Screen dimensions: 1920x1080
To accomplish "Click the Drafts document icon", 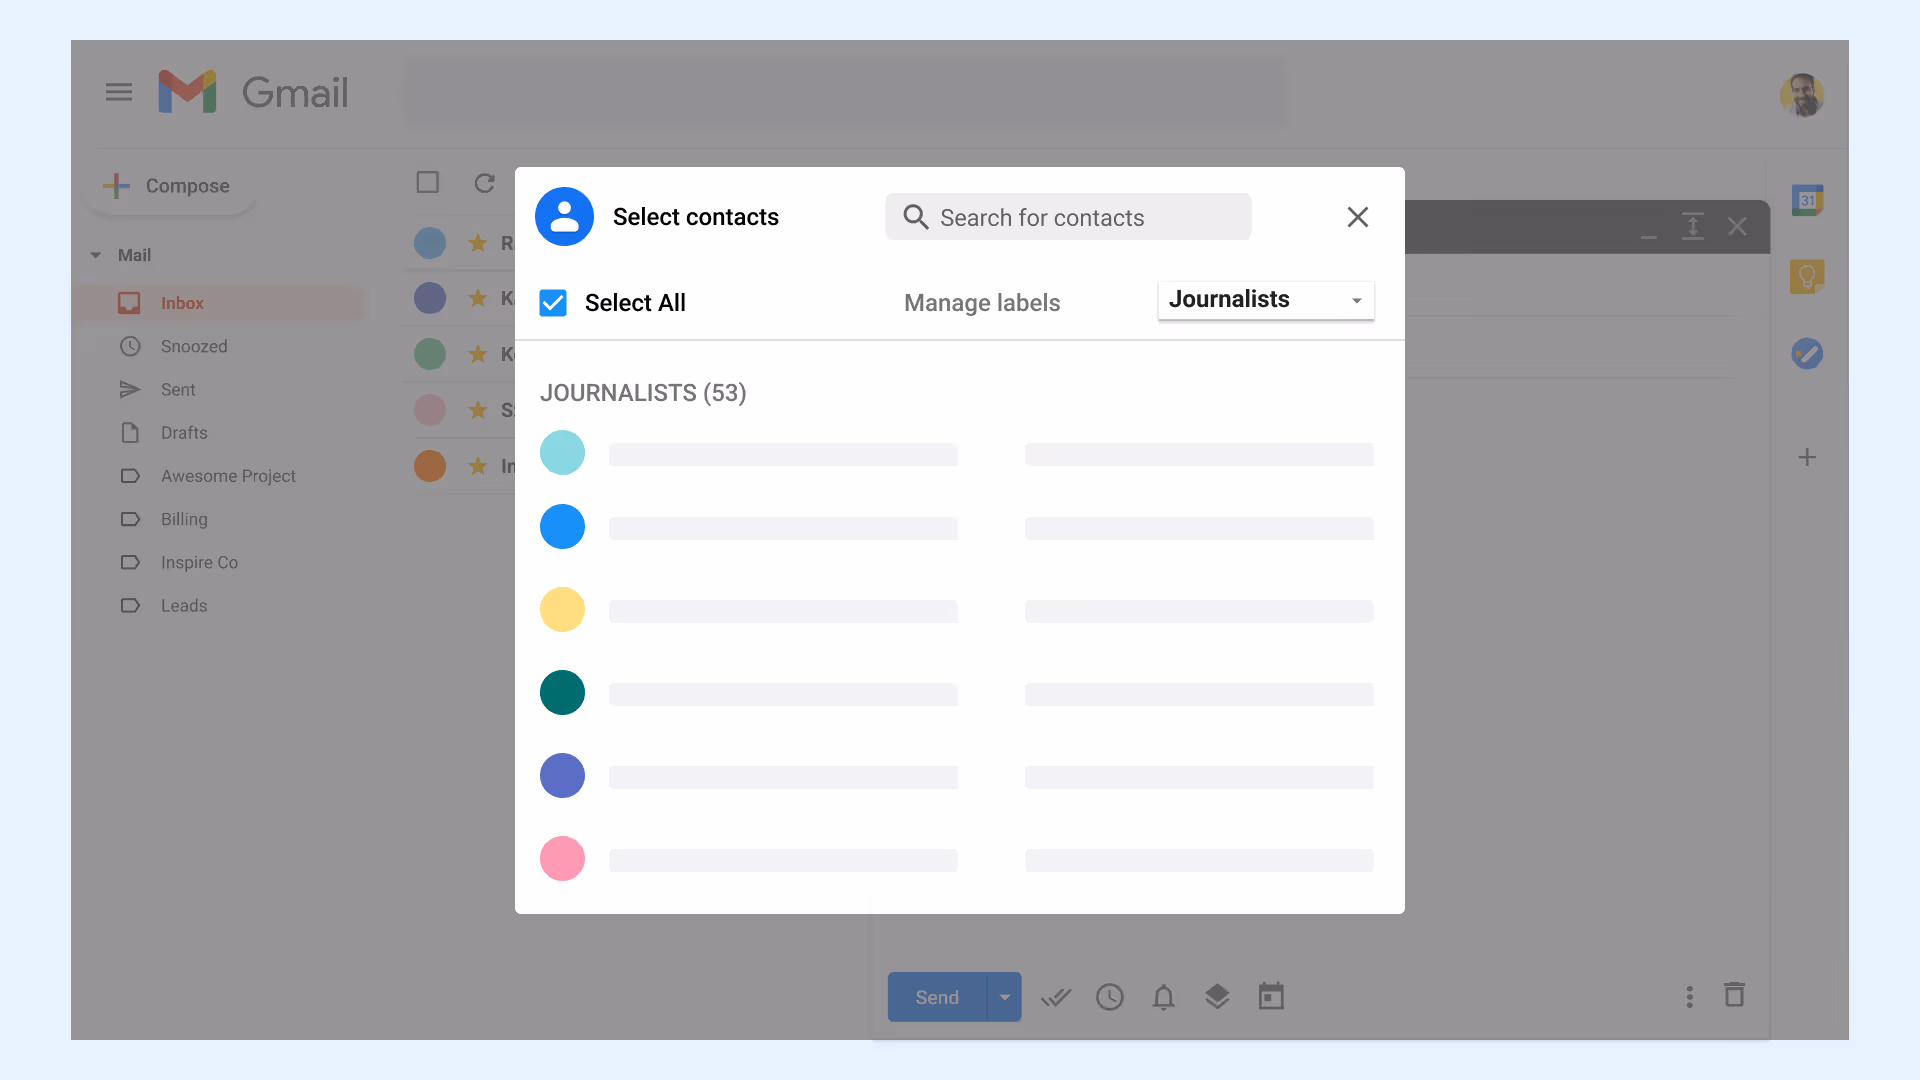I will (x=130, y=433).
